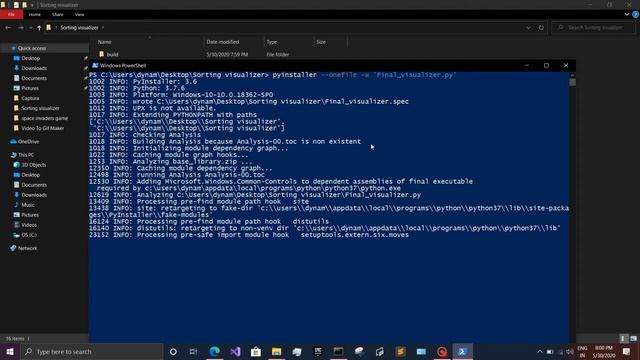
Task: Select This PC in navigation pane
Action: pos(26,155)
